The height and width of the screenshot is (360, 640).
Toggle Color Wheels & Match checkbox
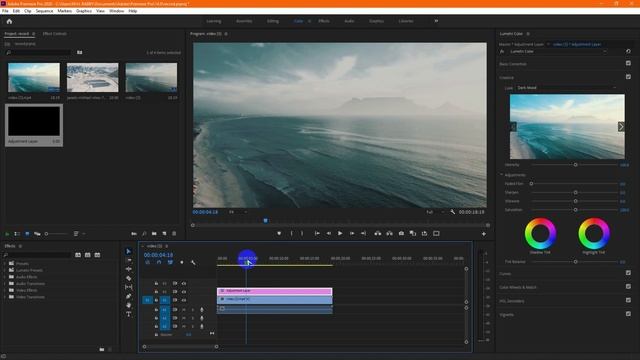tap(628, 287)
